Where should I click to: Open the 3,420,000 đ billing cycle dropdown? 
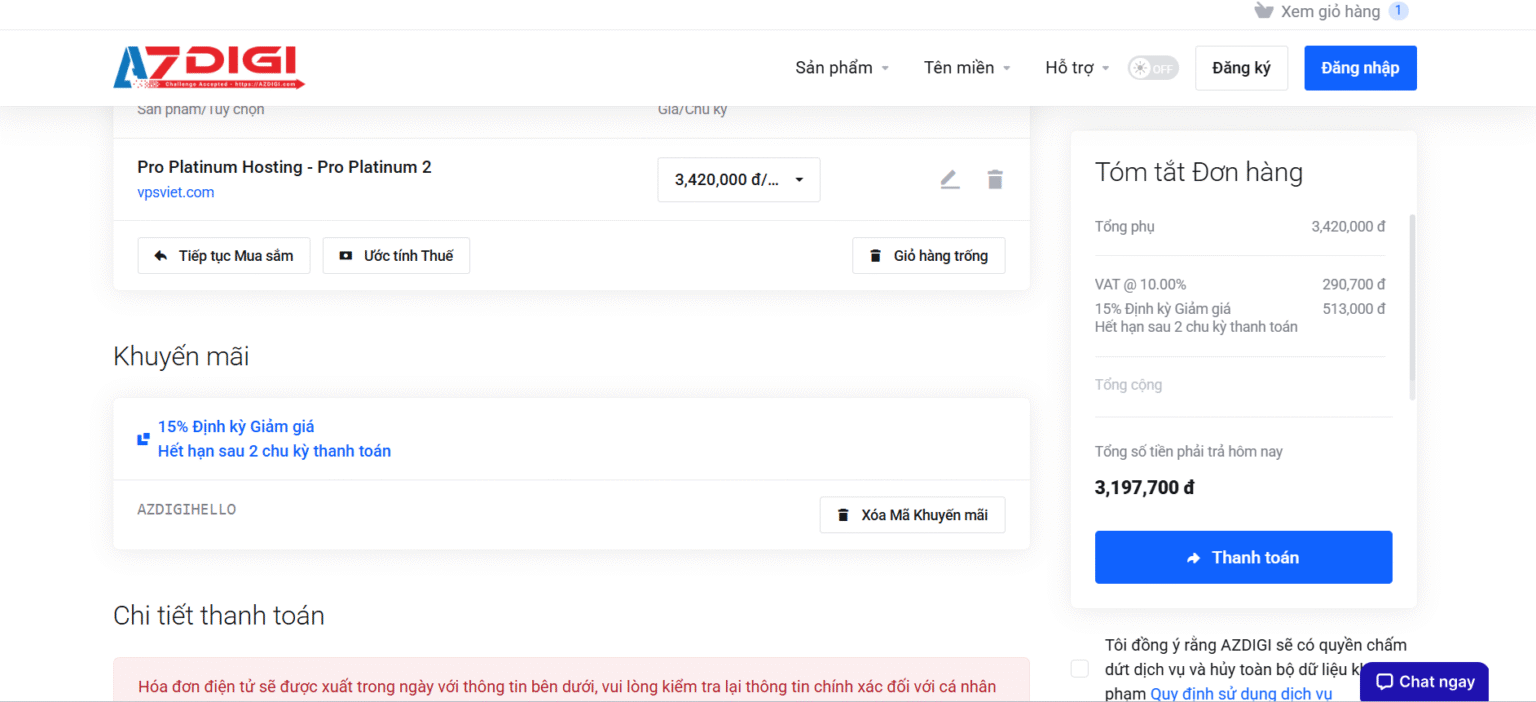(x=738, y=180)
